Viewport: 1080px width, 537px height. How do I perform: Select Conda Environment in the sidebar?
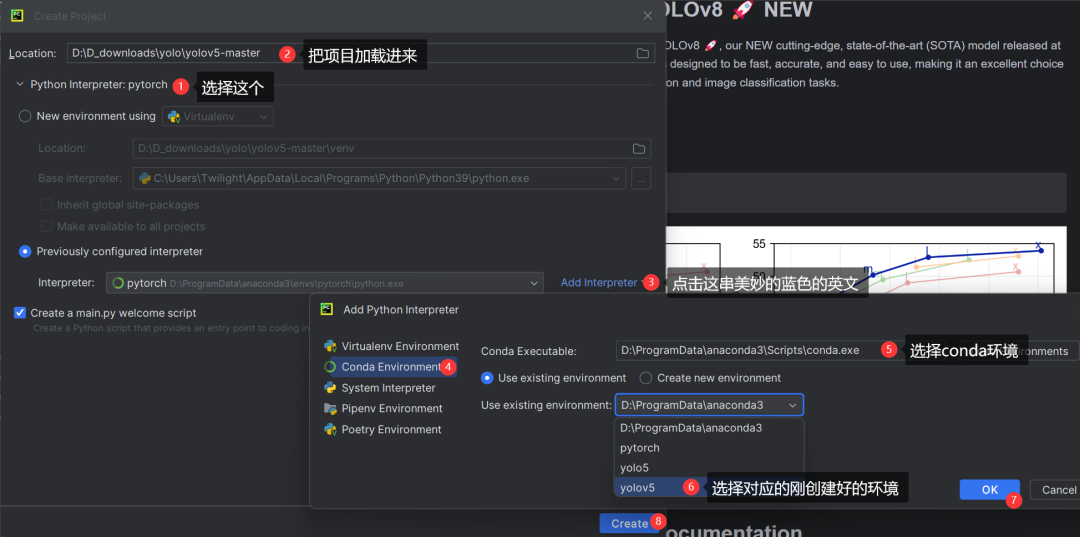(x=389, y=367)
